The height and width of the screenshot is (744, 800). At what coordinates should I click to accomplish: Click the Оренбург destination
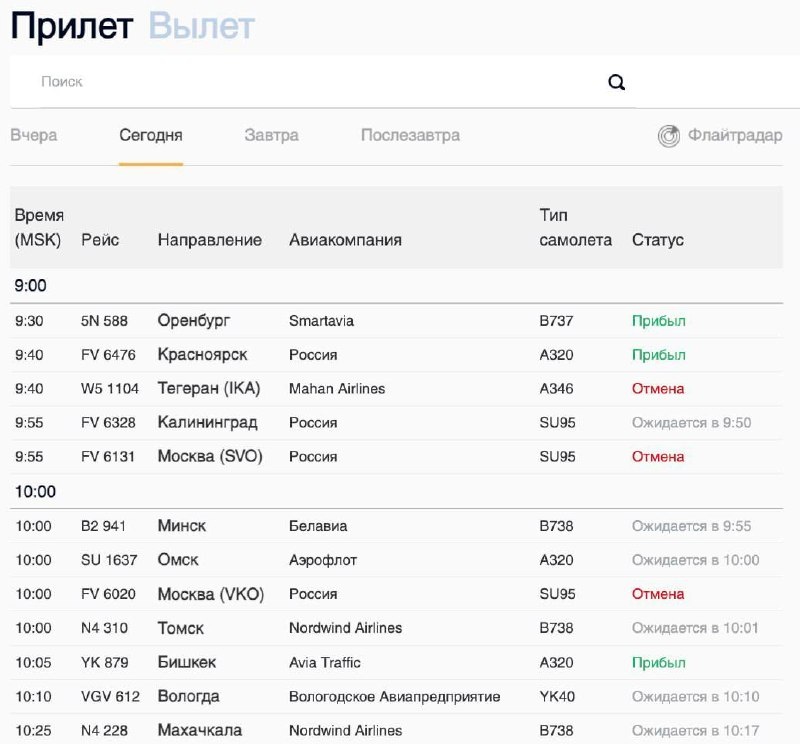coord(194,320)
